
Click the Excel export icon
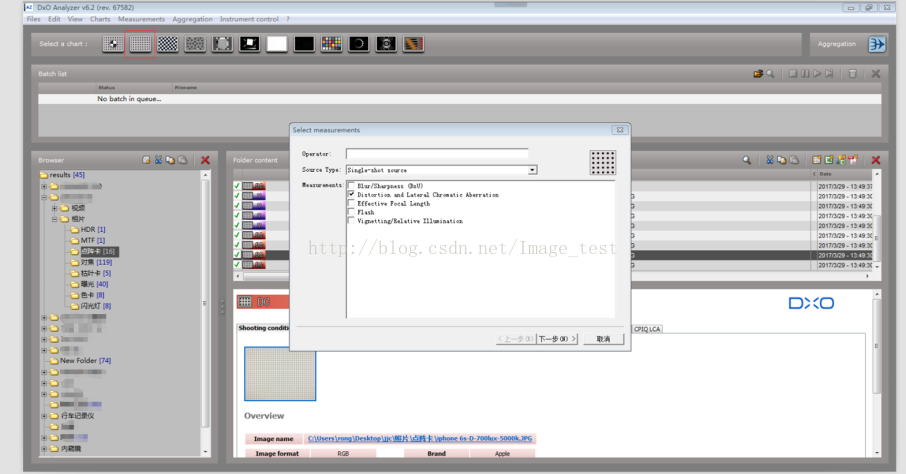pos(829,160)
